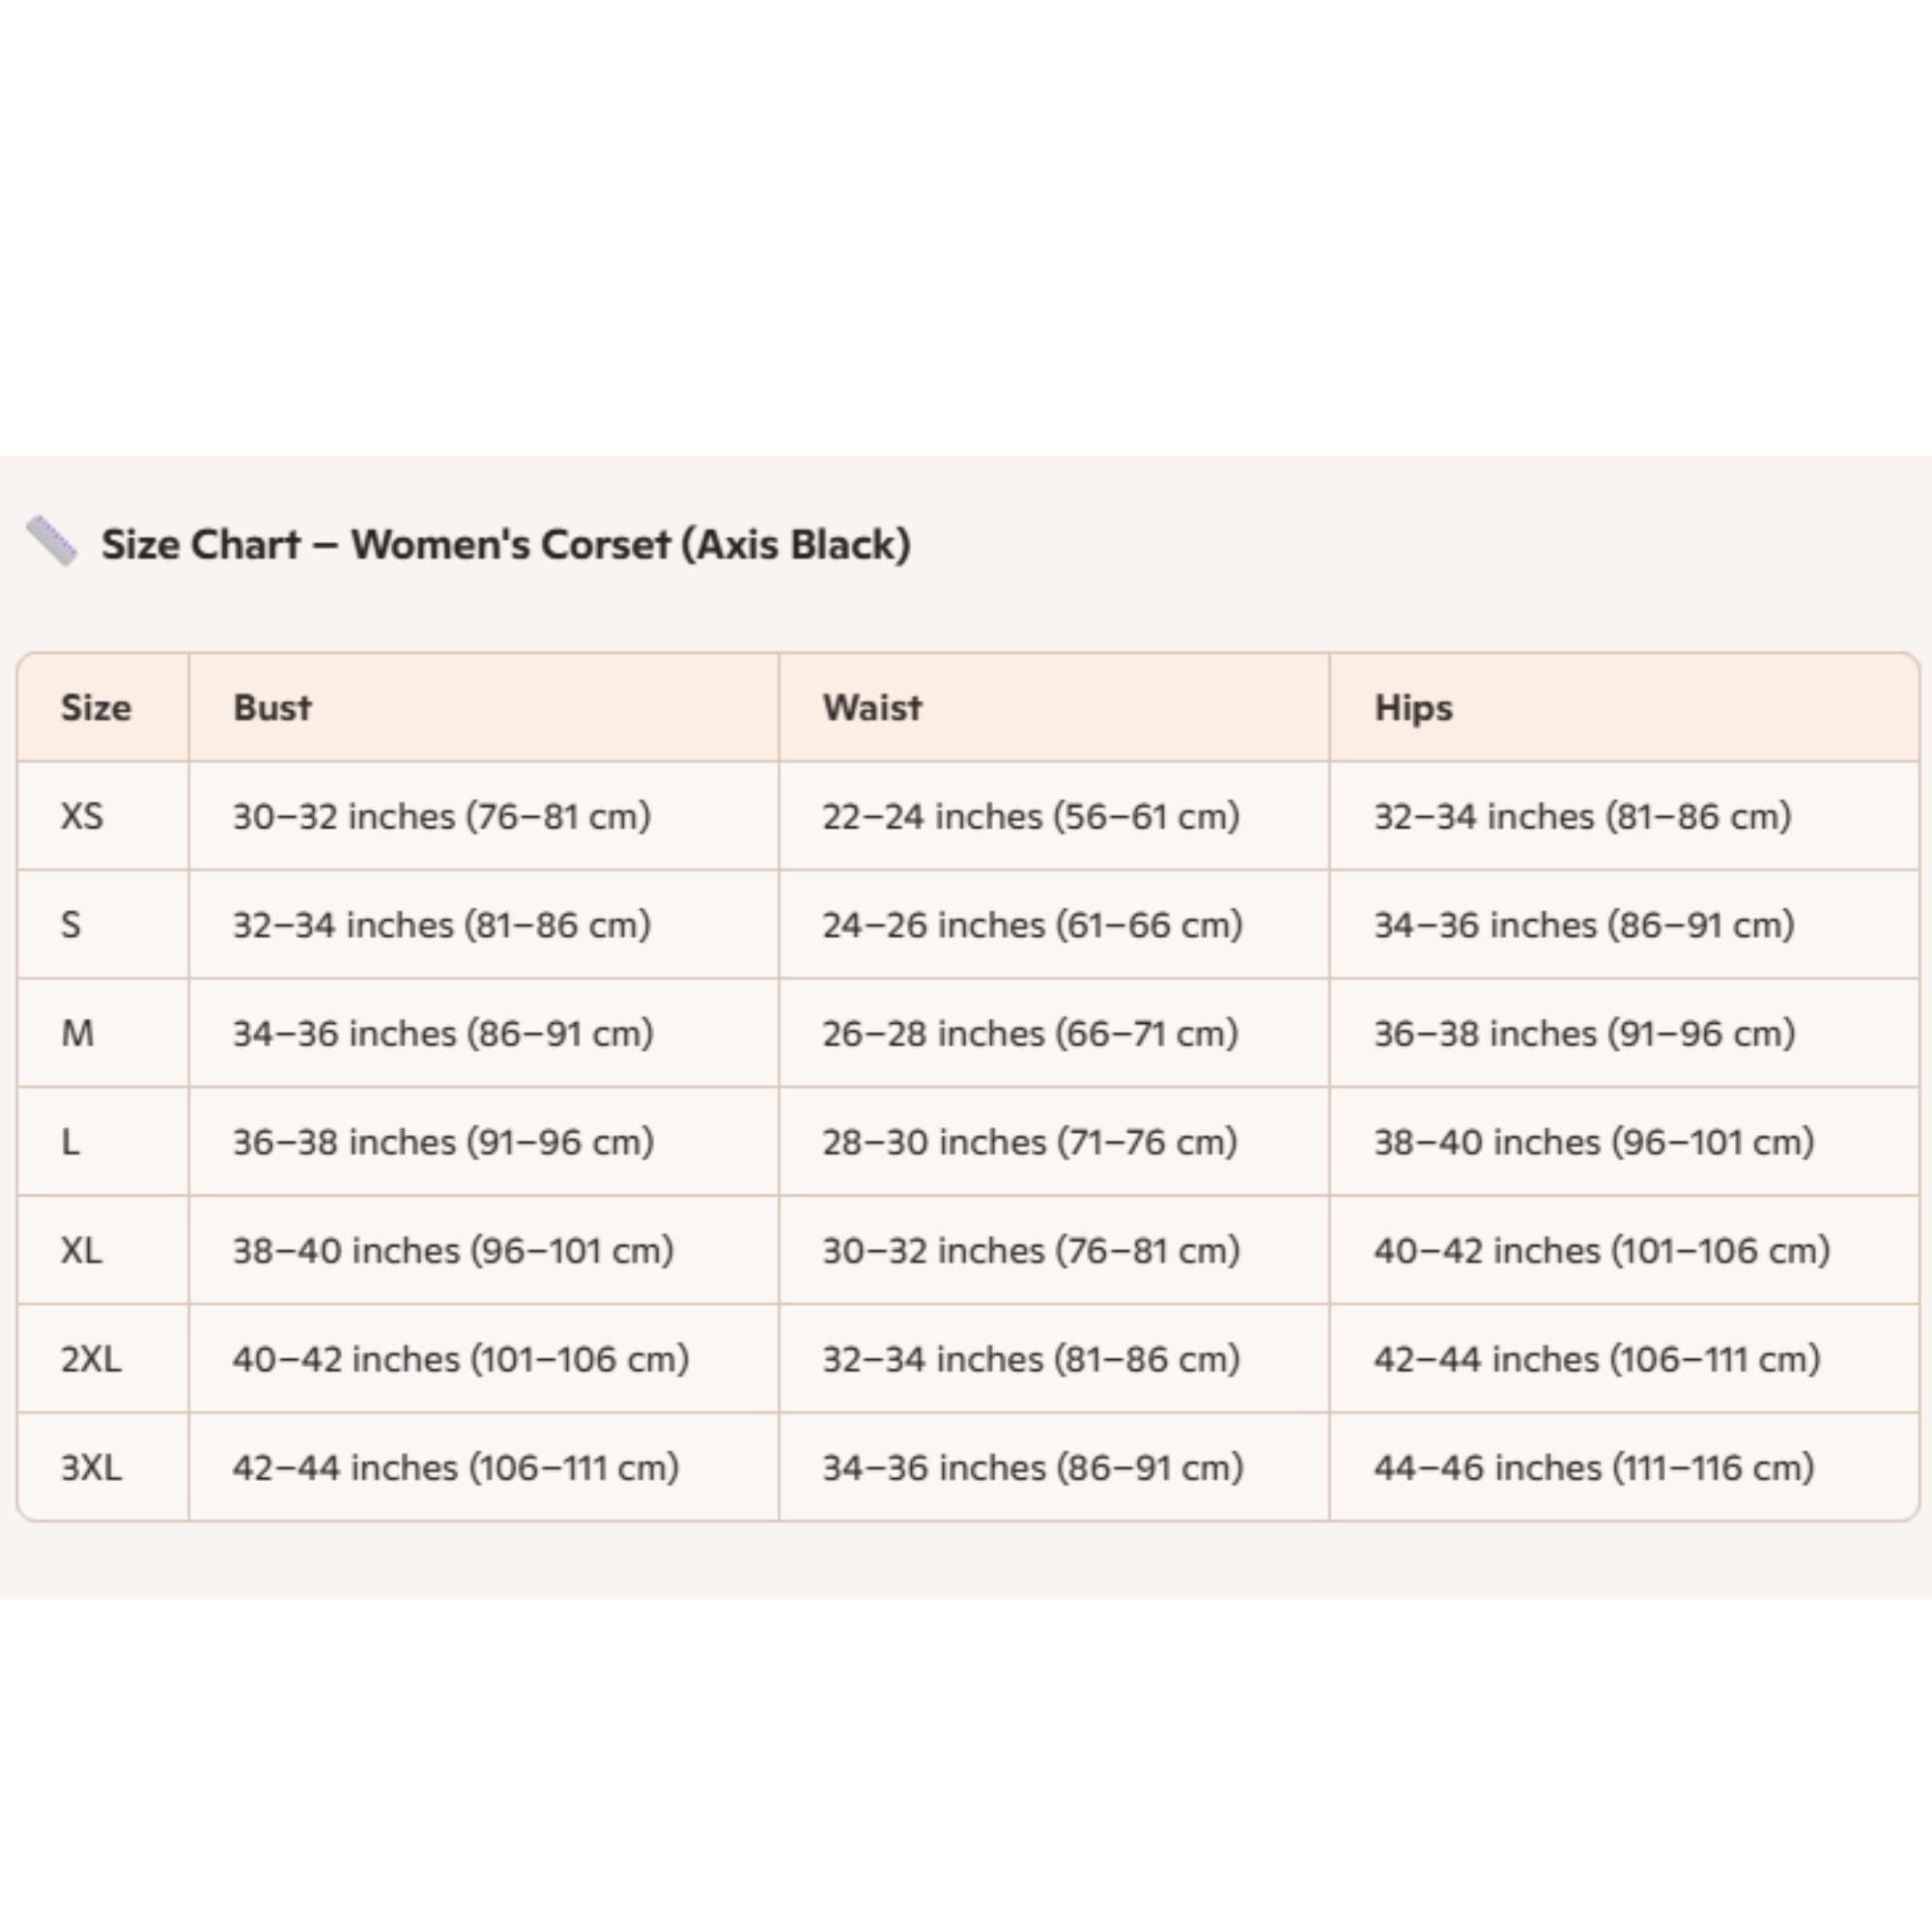Click the Bust column header
This screenshot has width=1932, height=1932.
(272, 708)
